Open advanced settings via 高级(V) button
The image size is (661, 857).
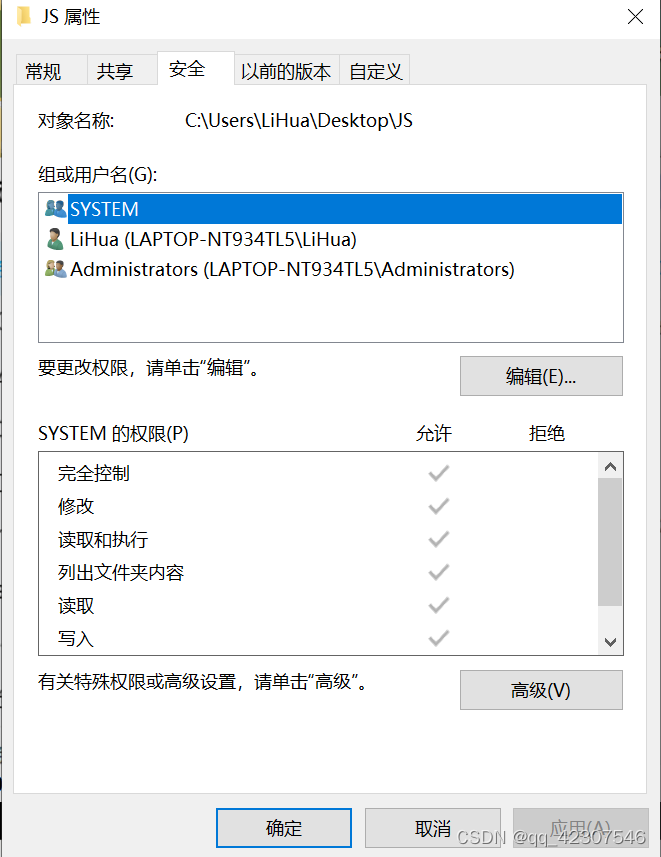pyautogui.click(x=541, y=690)
